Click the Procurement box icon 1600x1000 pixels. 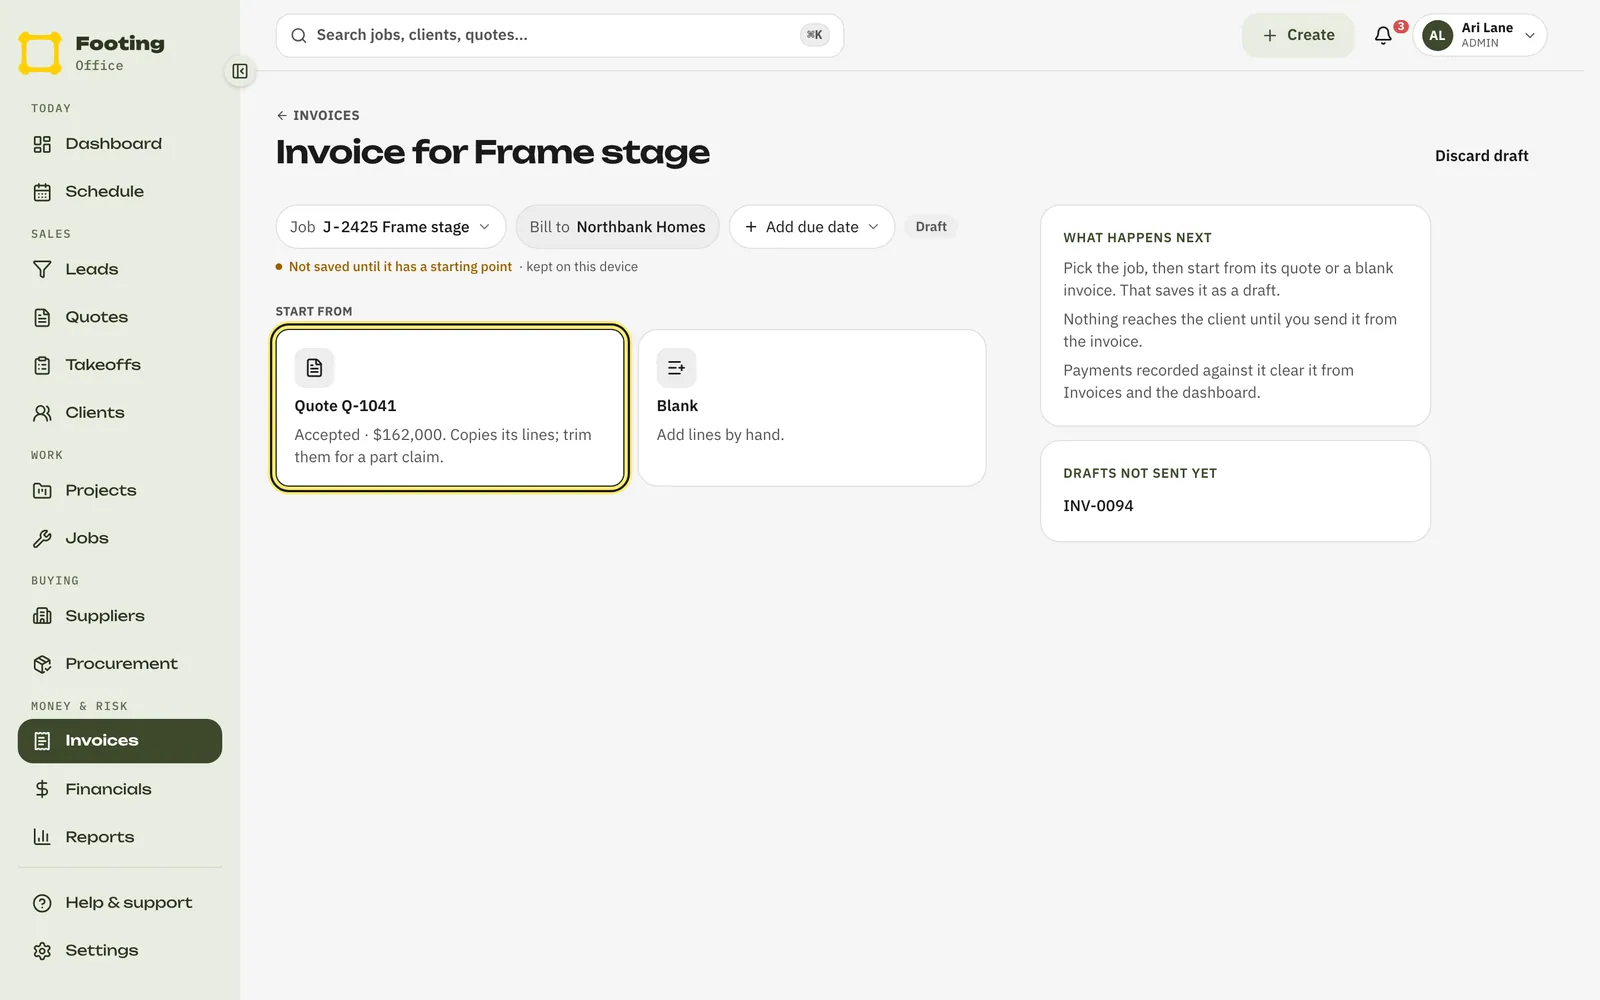[x=42, y=664]
